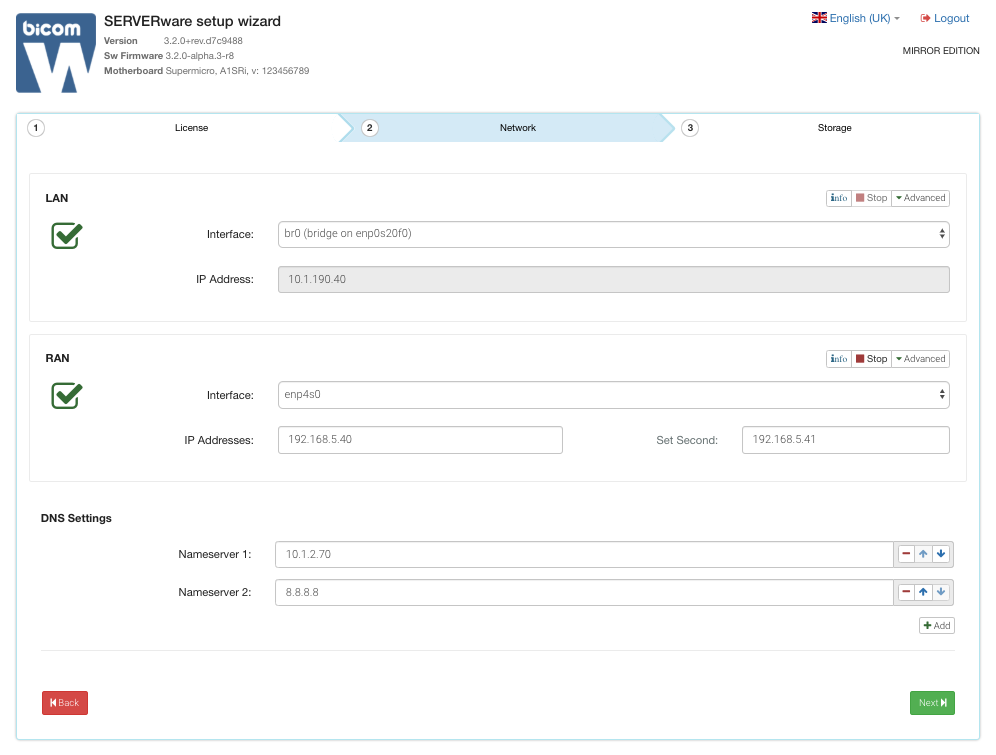
Task: Go back to previous wizard step
Action: tap(65, 703)
